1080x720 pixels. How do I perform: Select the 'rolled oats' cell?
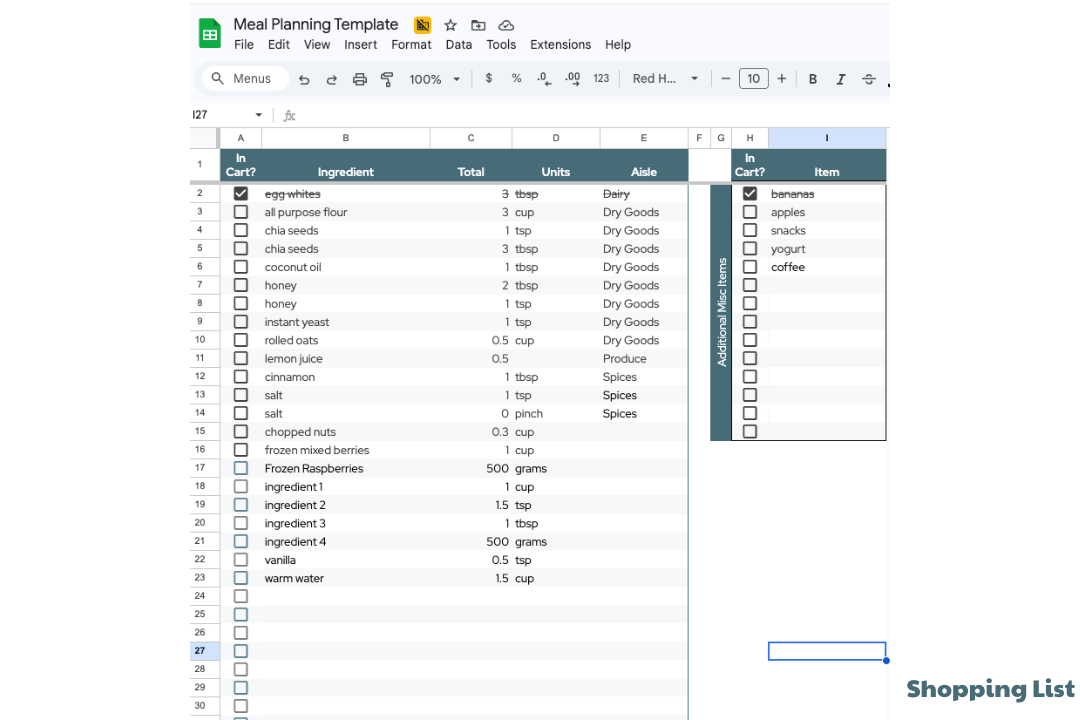[x=346, y=340]
